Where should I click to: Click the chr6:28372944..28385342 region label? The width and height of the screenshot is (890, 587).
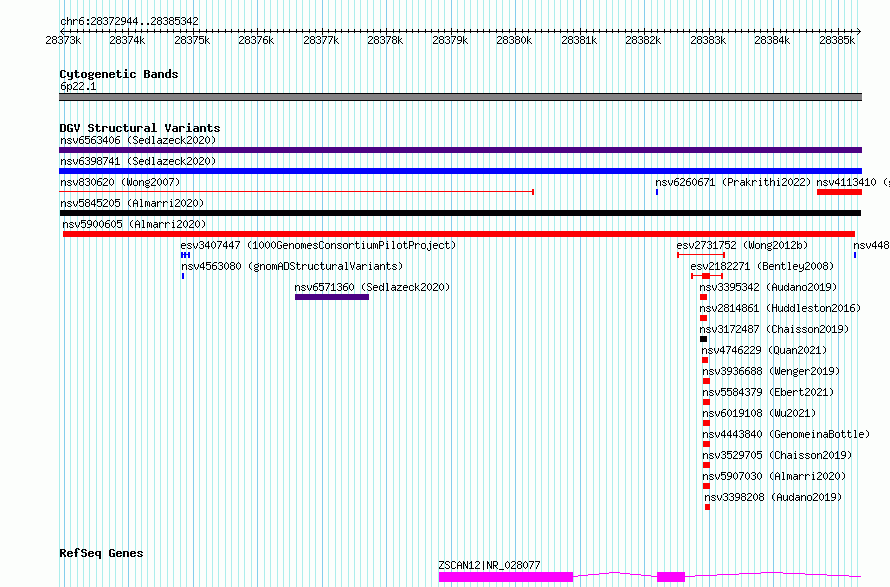tap(129, 22)
